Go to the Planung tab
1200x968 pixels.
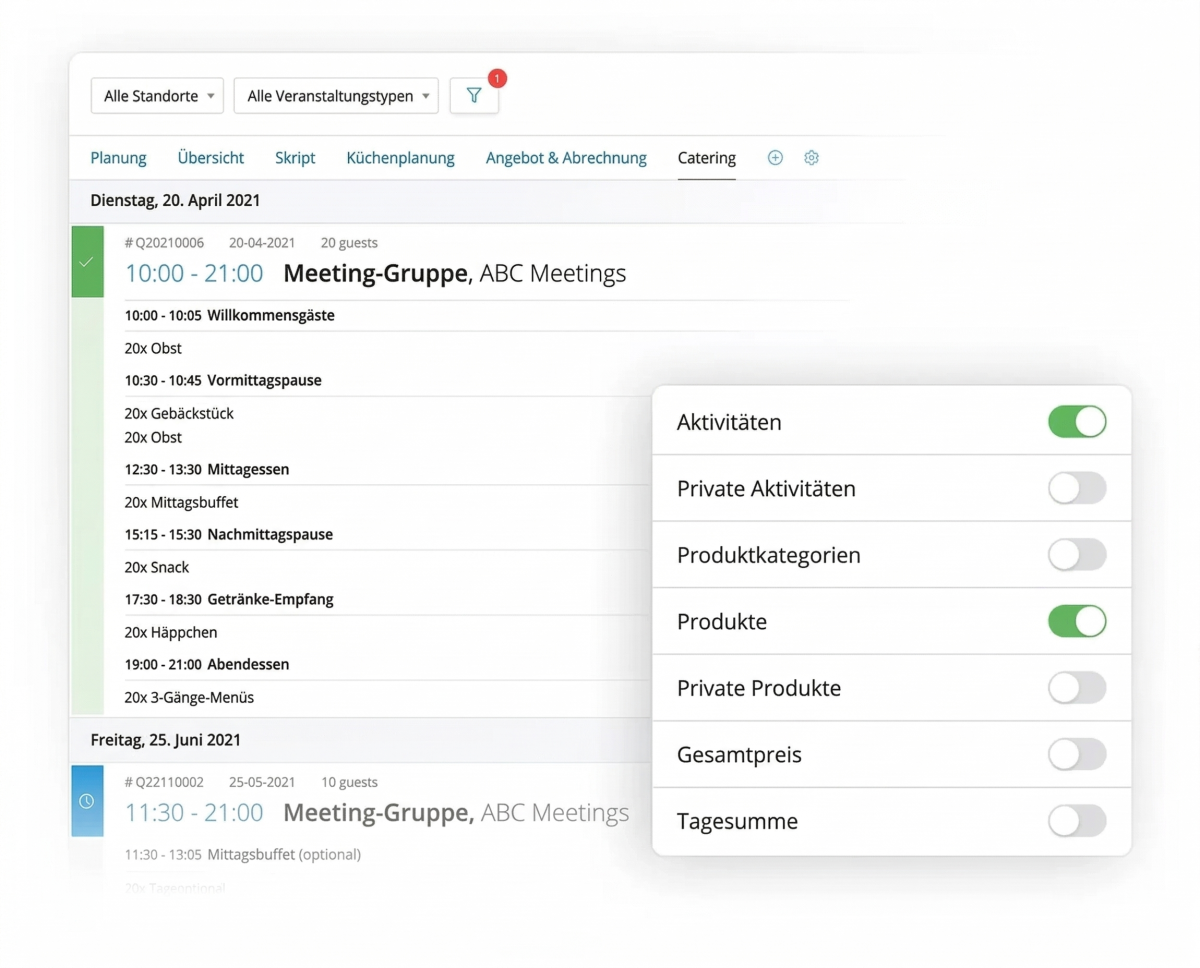[x=118, y=158]
